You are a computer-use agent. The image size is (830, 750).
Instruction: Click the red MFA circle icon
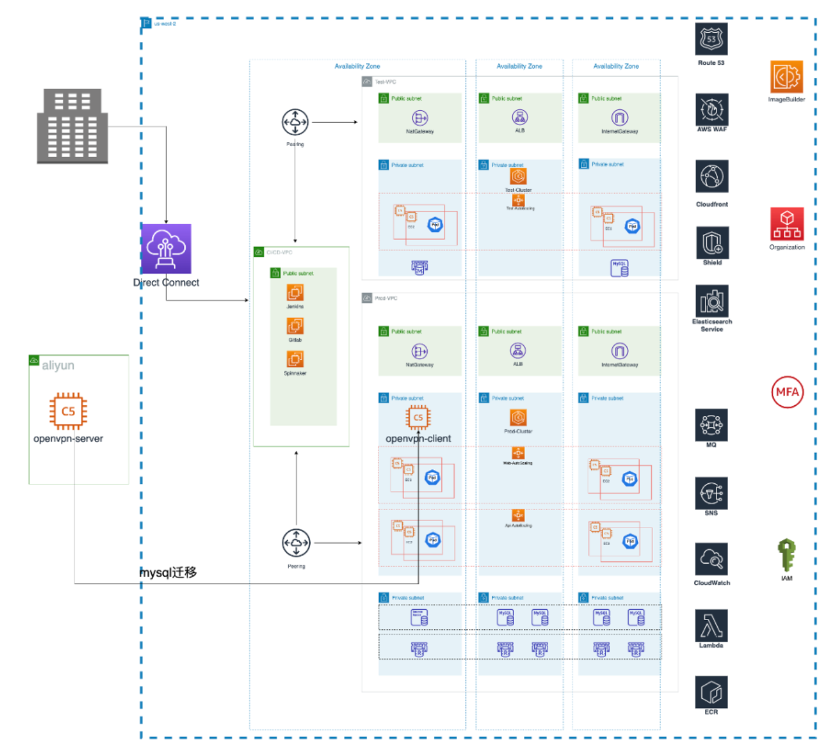pyautogui.click(x=787, y=392)
